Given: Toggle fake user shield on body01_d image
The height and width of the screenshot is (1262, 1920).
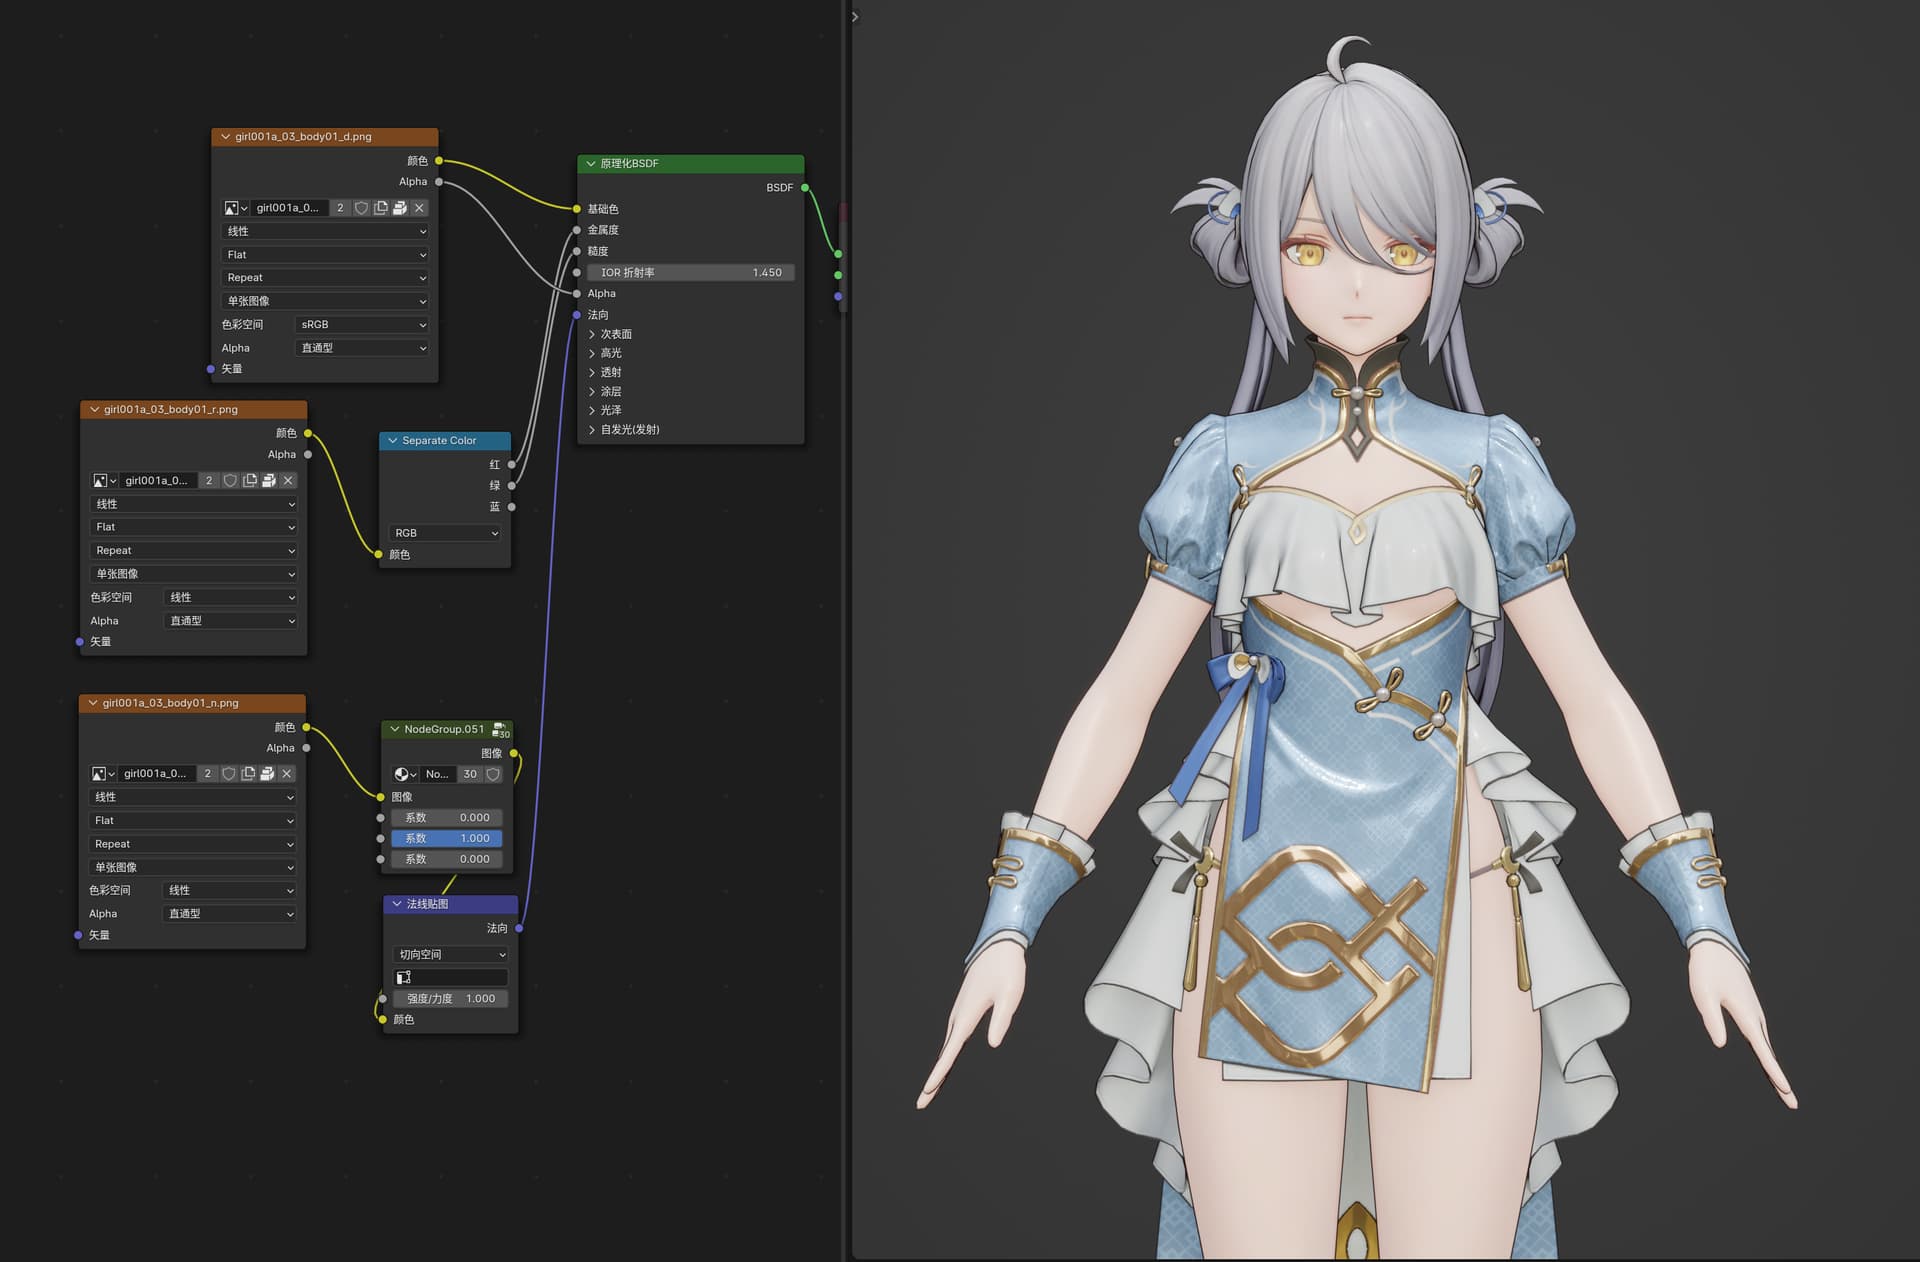Looking at the screenshot, I should (361, 208).
